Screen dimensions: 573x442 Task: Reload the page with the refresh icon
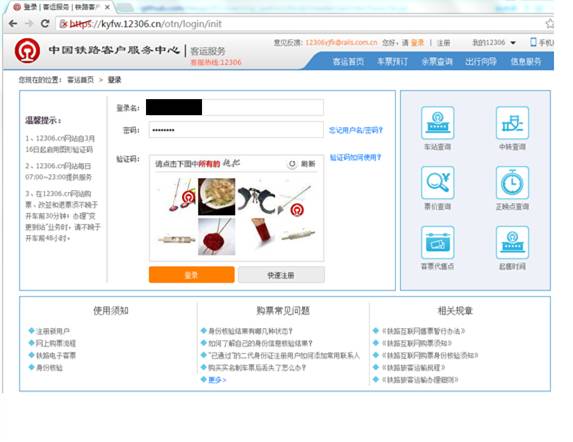(45, 24)
